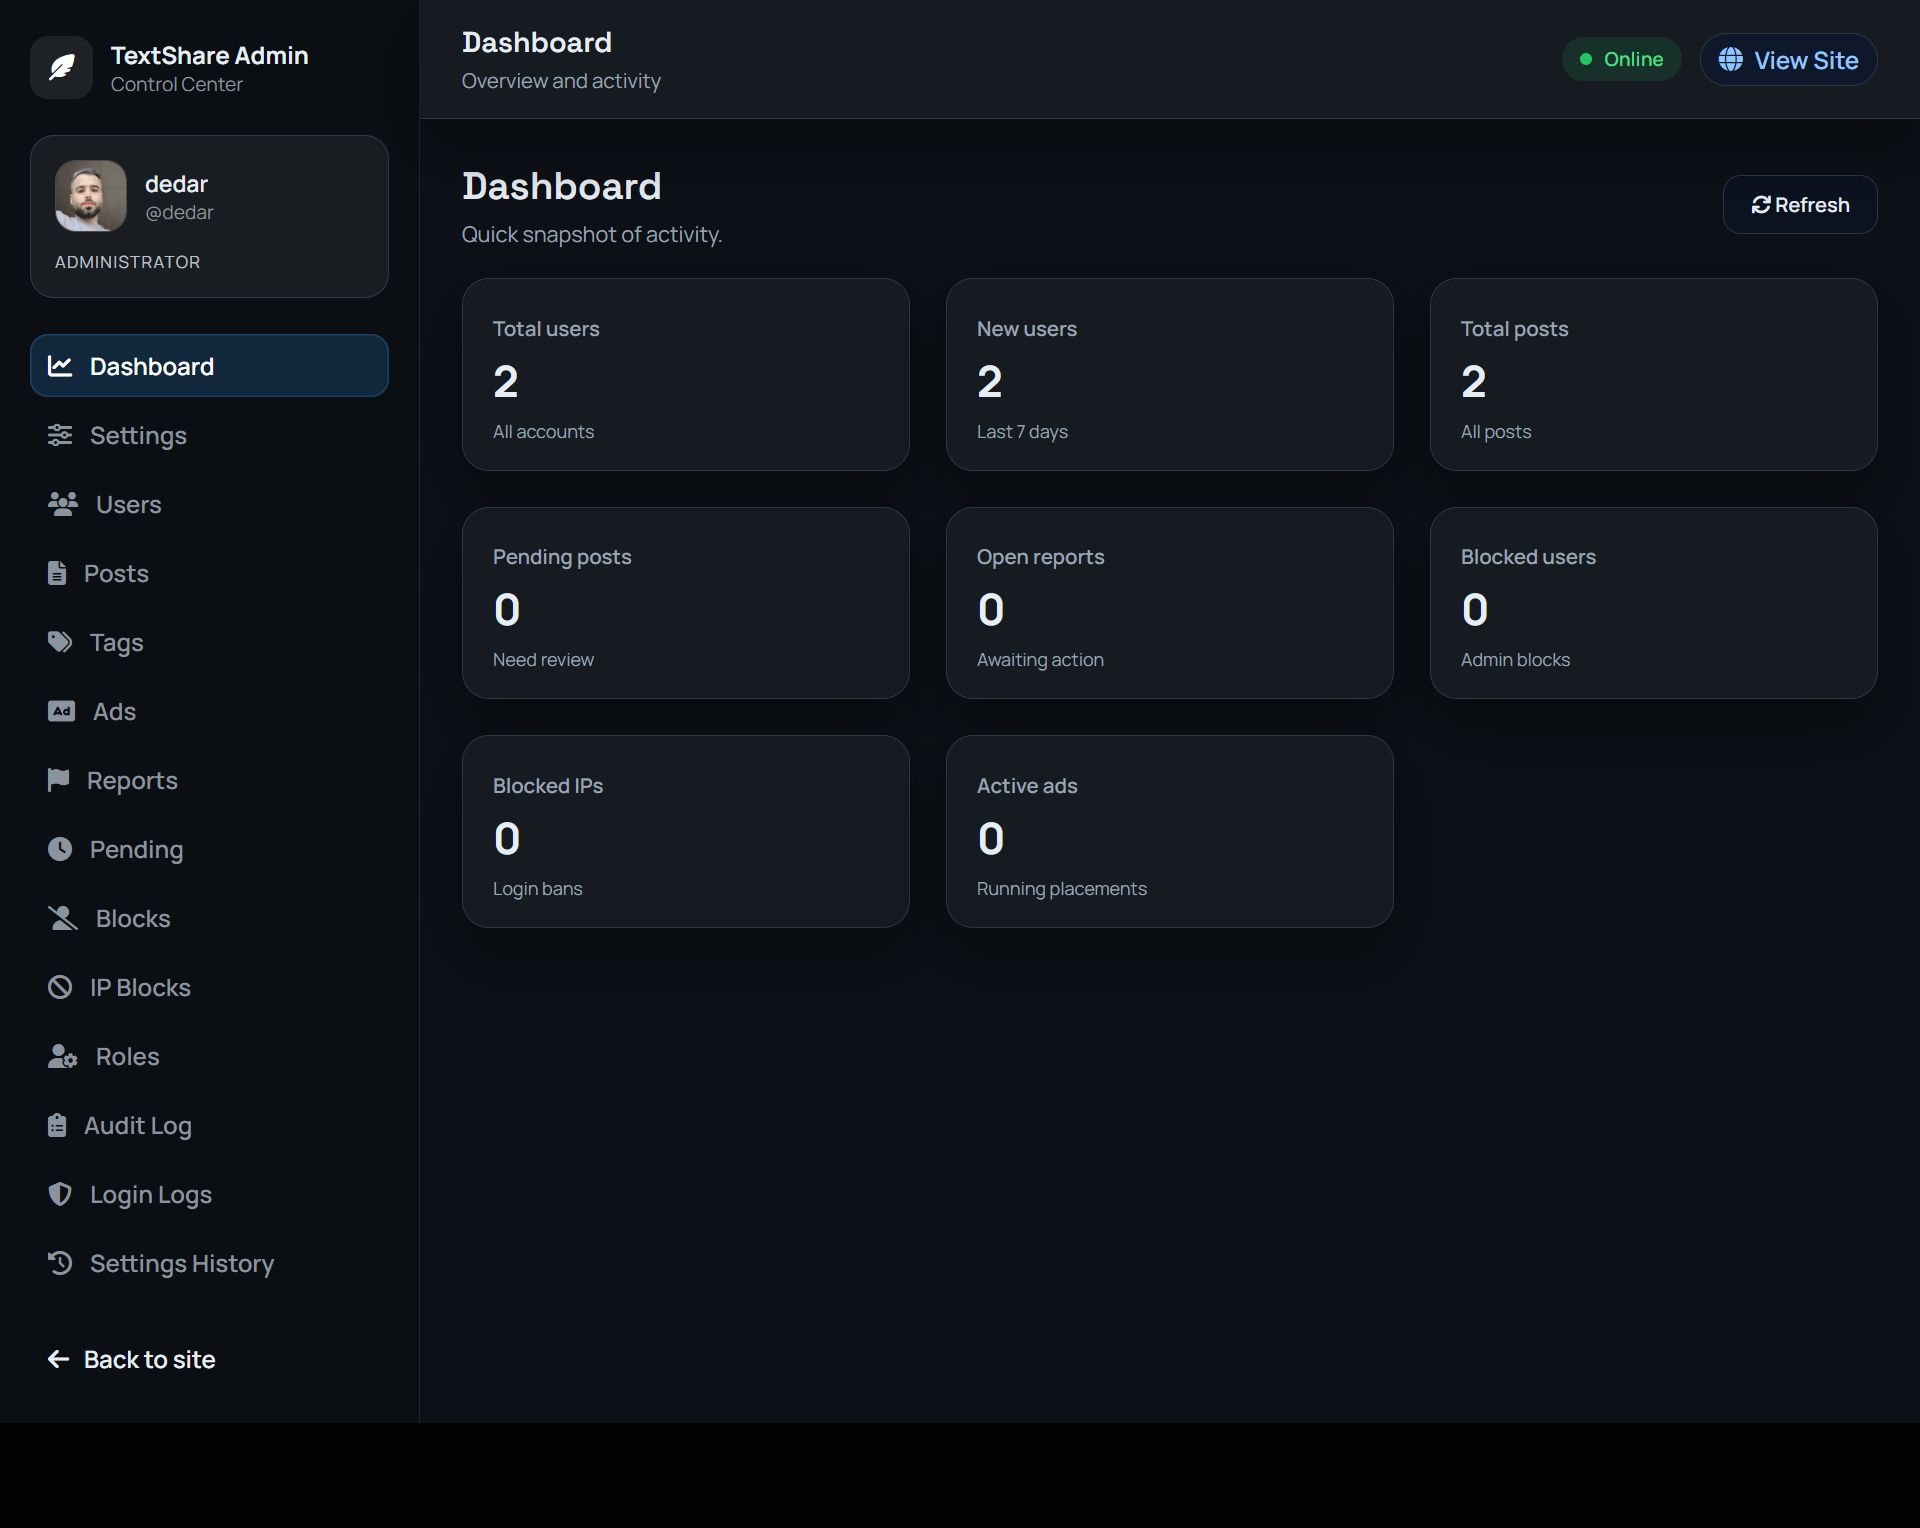This screenshot has height=1528, width=1920.
Task: Click the Blocks user-slash icon
Action: [x=63, y=918]
